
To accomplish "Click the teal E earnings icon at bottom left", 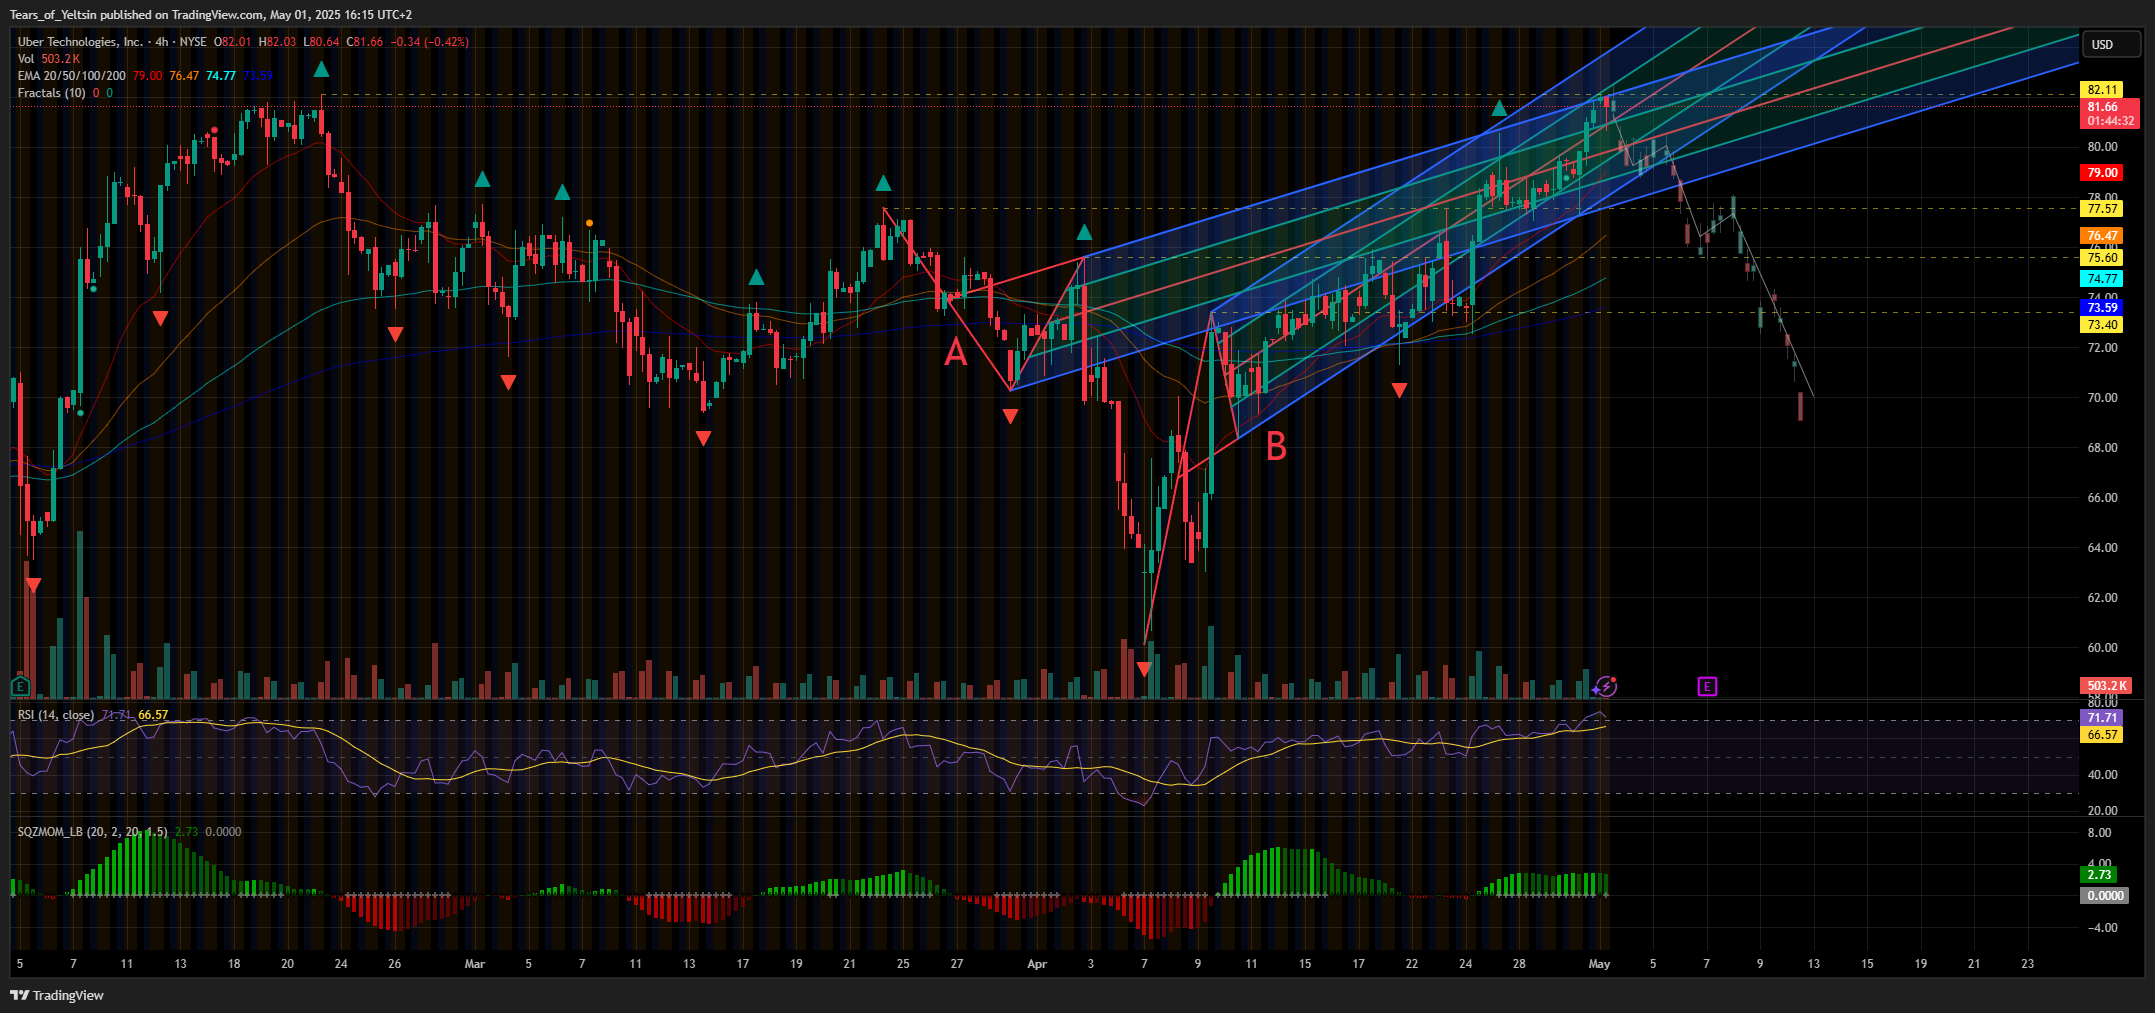I will [x=20, y=686].
